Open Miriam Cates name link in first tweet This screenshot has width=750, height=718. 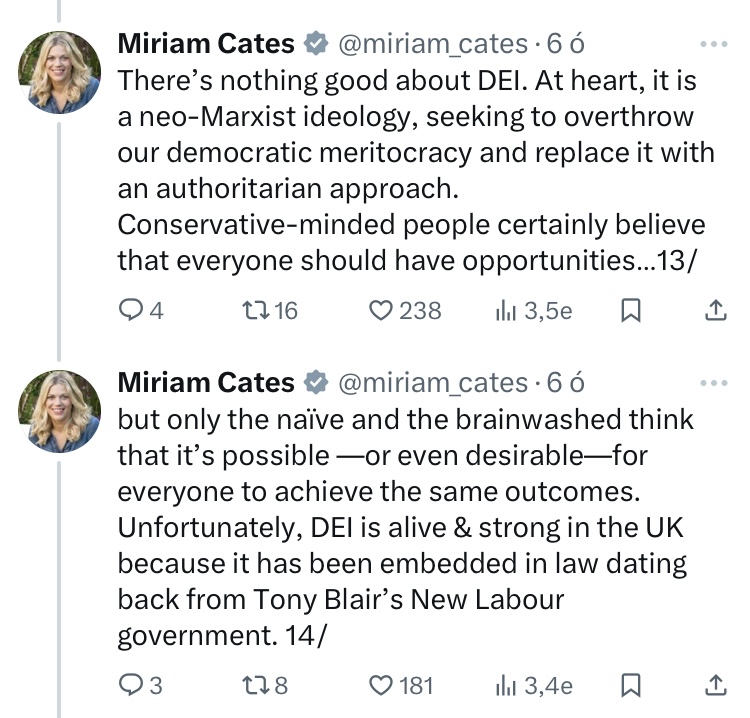[x=206, y=44]
